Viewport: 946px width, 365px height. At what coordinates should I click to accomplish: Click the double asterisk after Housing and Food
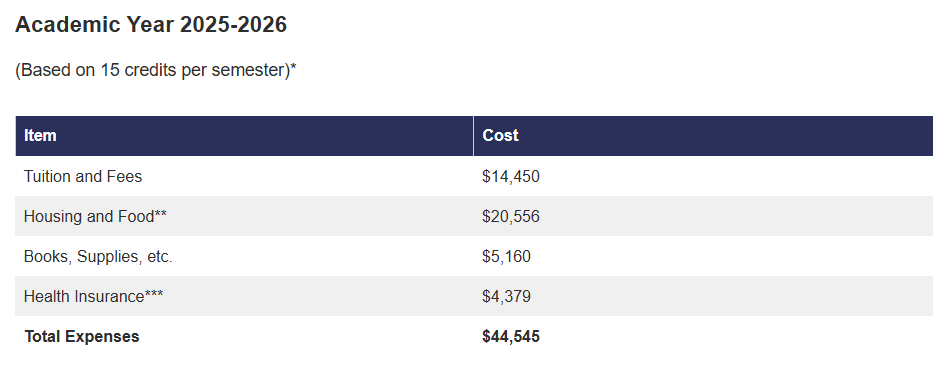[160, 212]
